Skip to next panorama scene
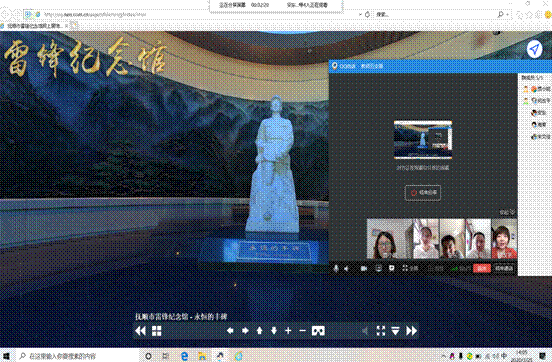 (411, 331)
